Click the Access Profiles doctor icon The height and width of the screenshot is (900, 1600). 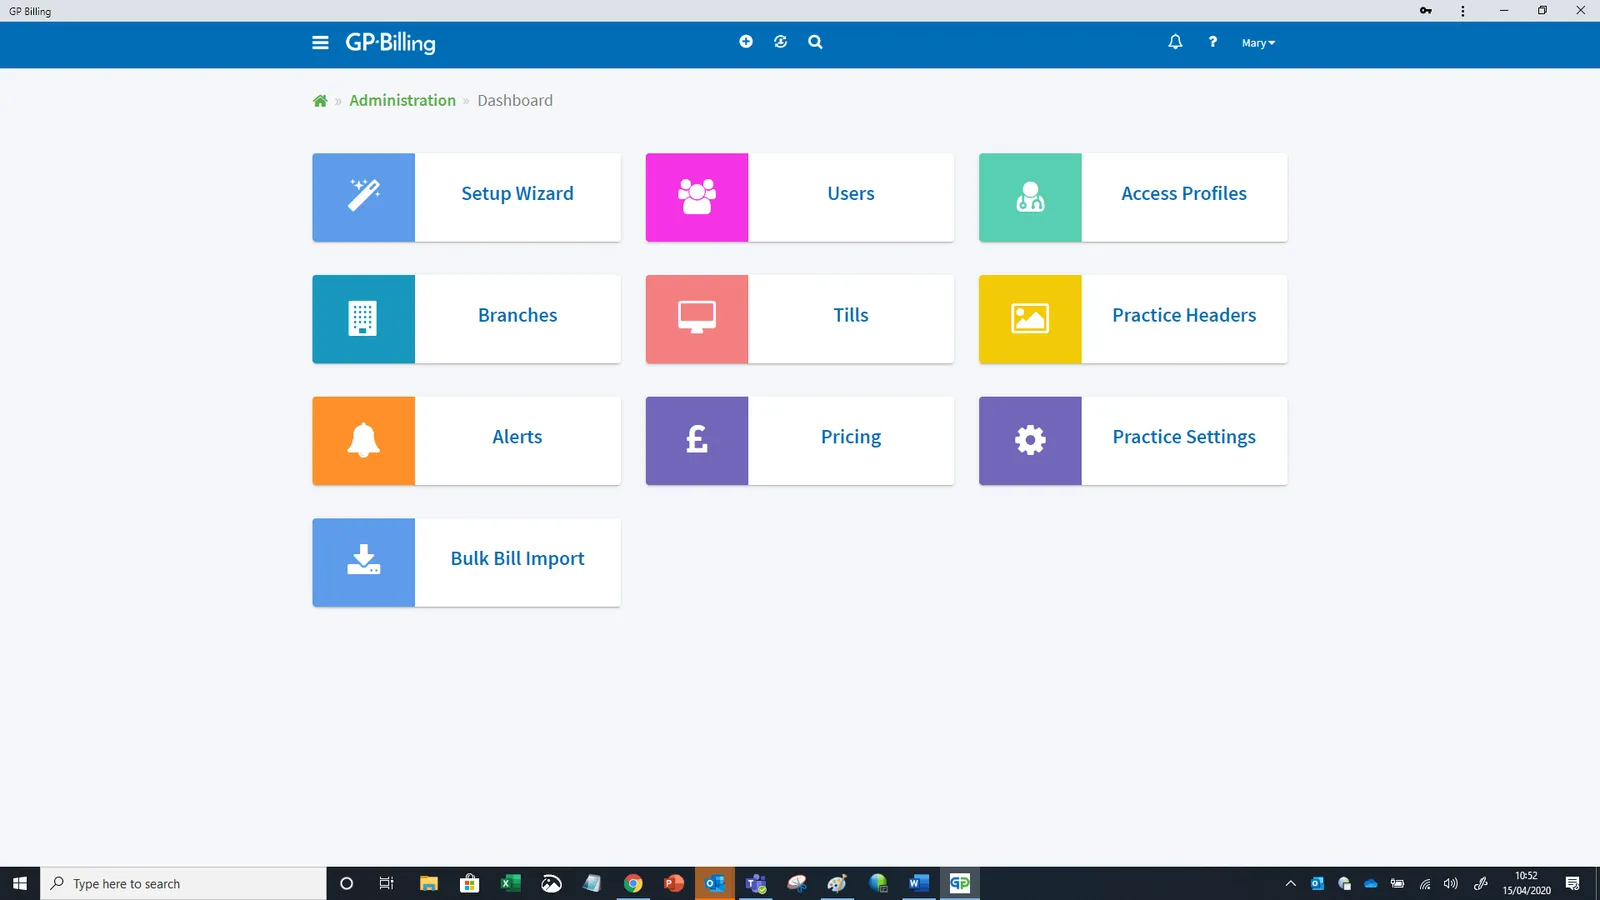point(1030,197)
